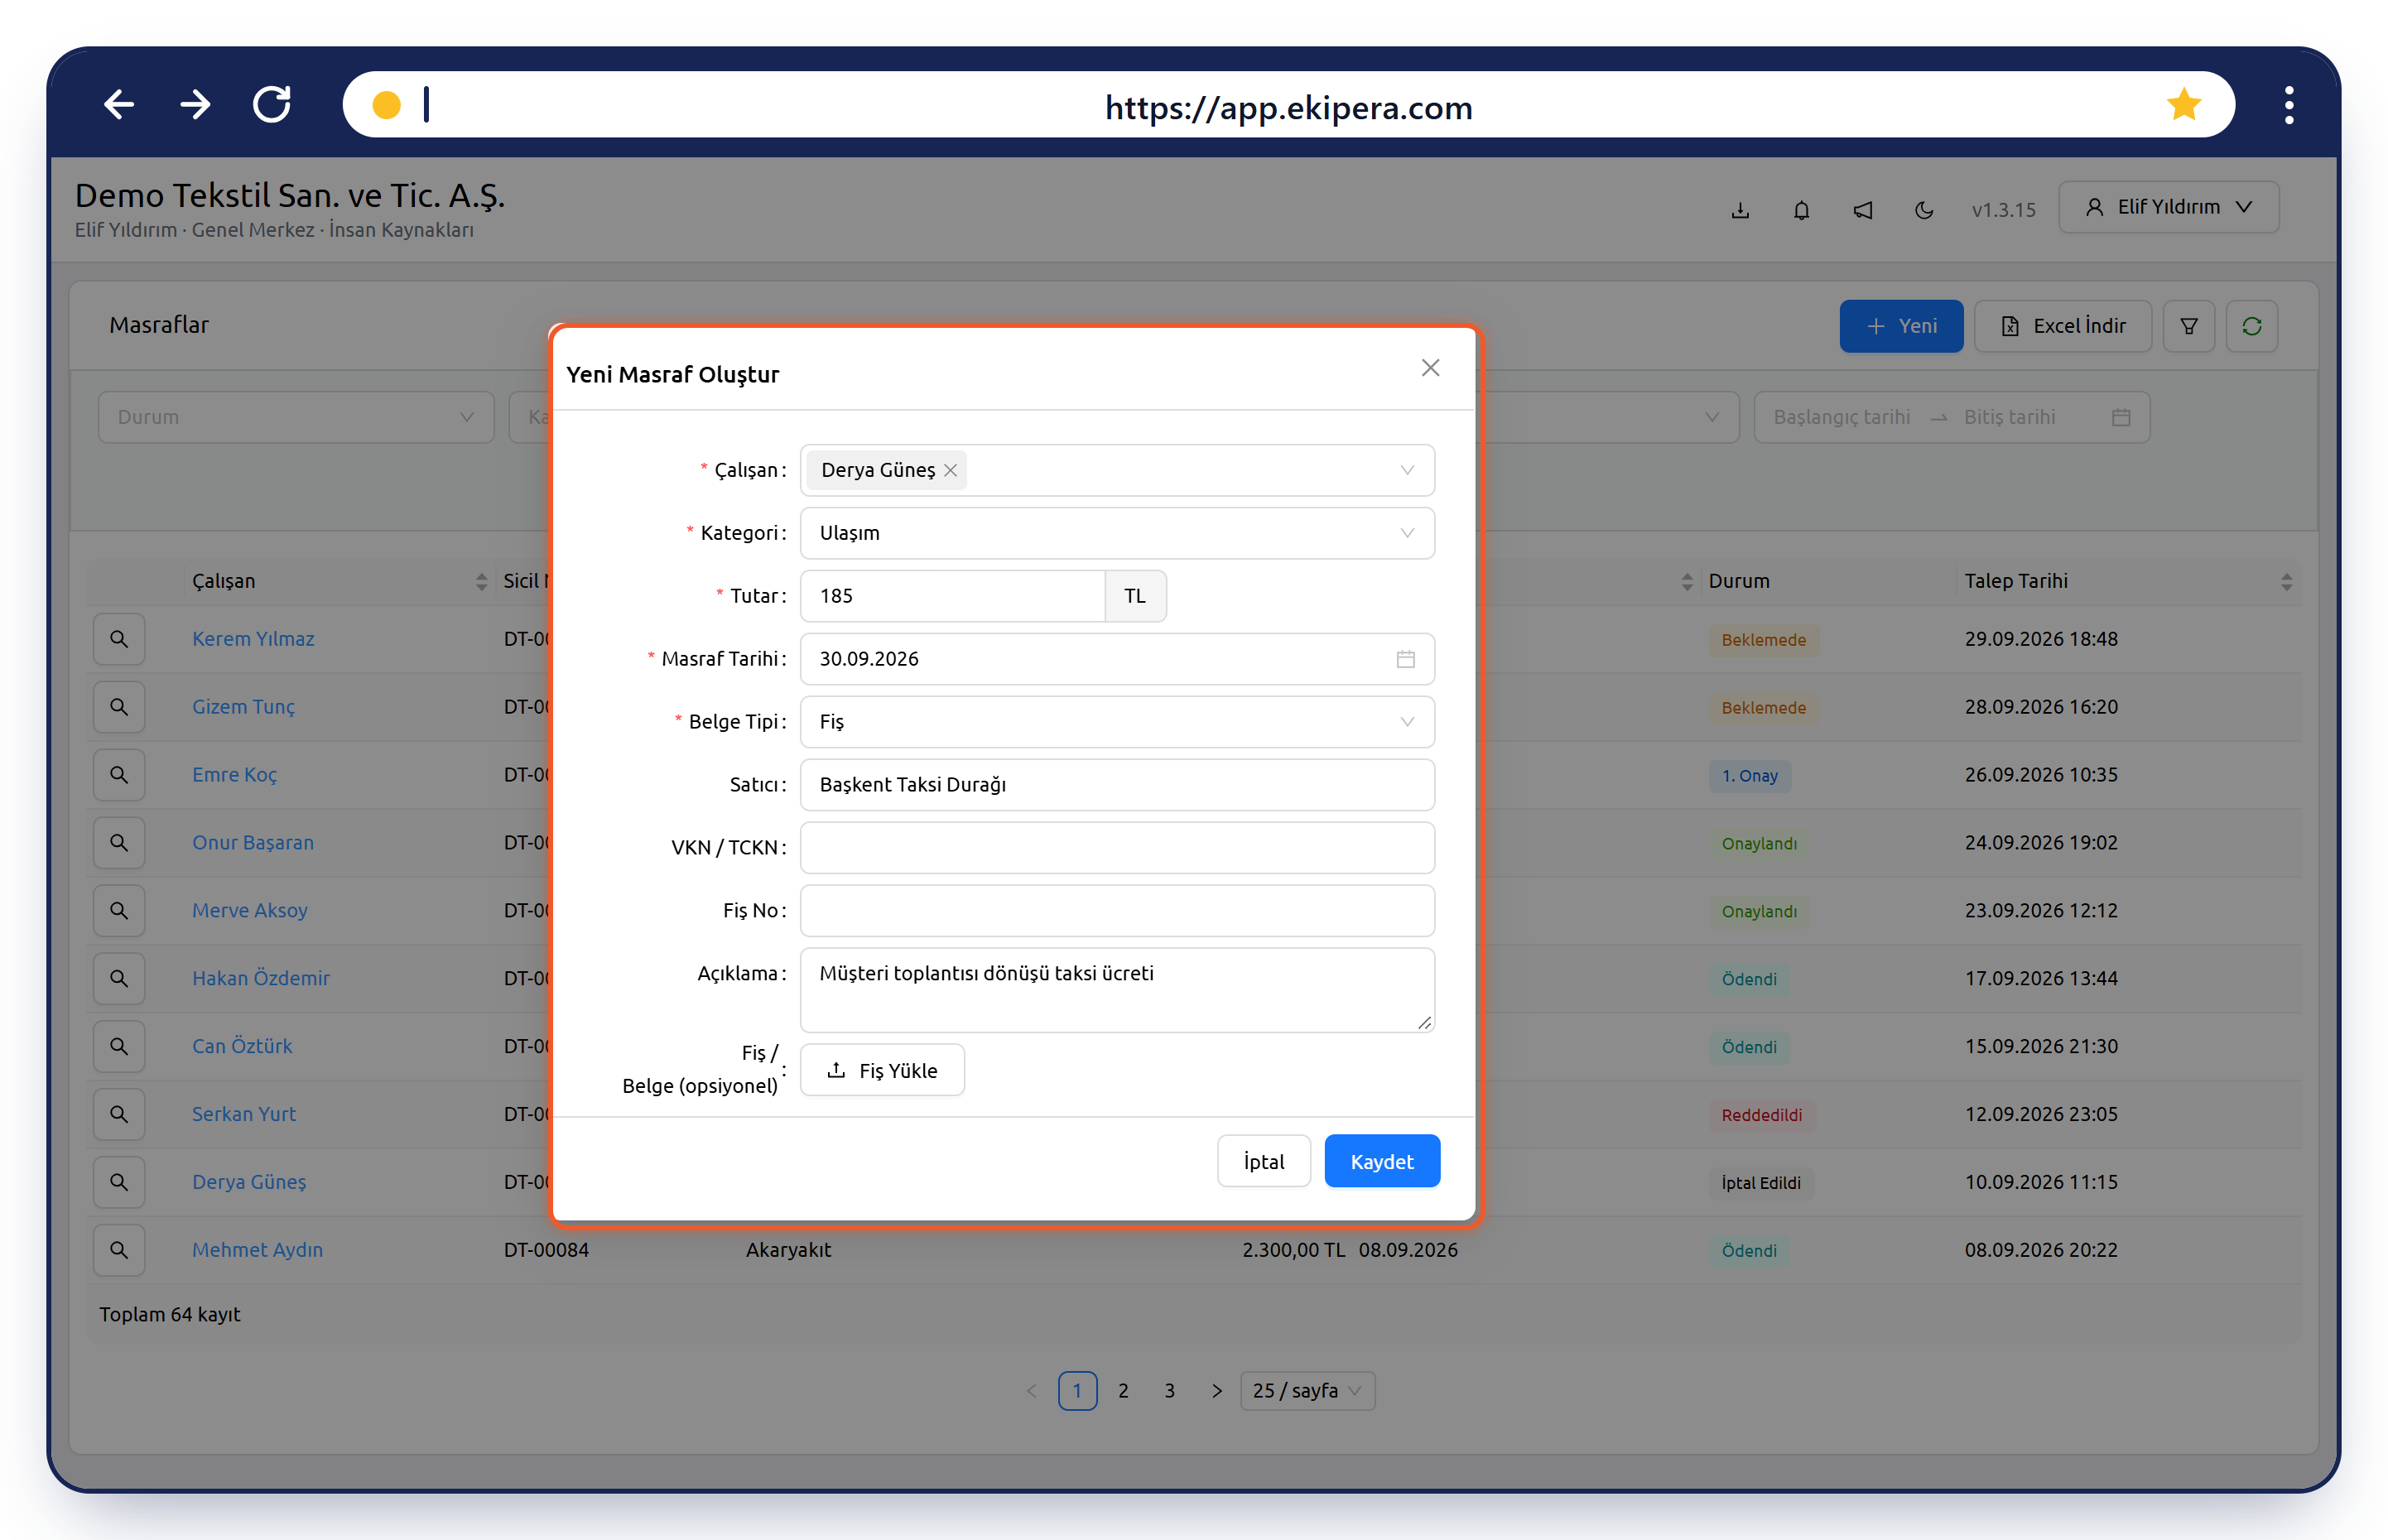The width and height of the screenshot is (2388, 1540).
Task: Close the Yeni Masraf Oluştur dialog
Action: click(x=1430, y=368)
